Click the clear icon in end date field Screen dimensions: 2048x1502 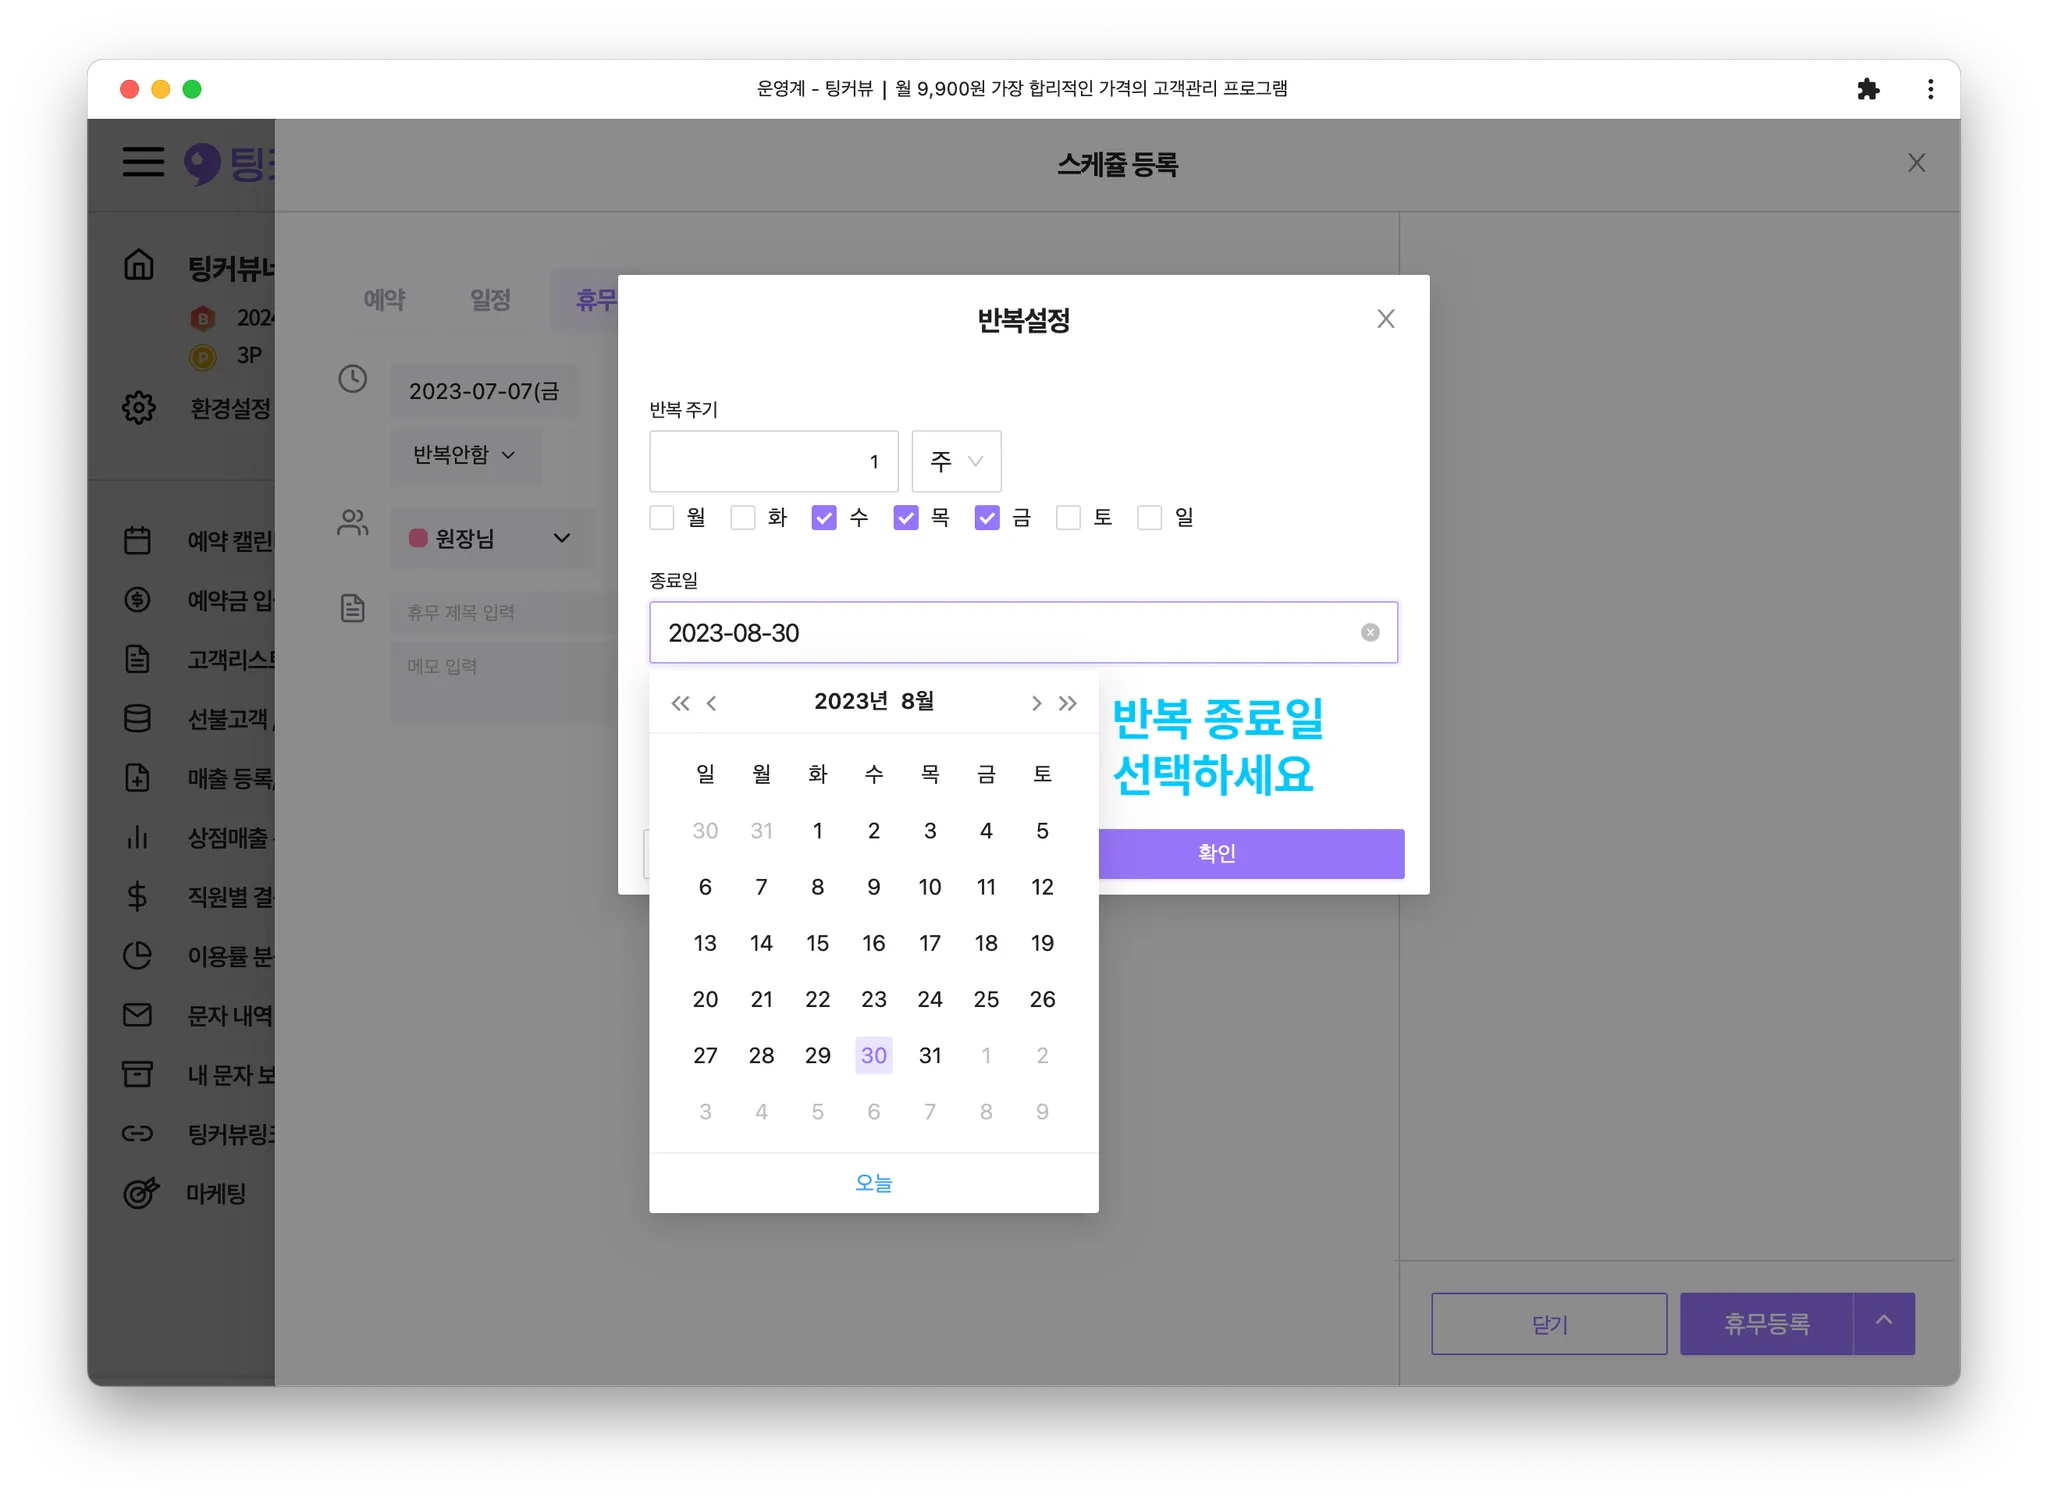1370,632
